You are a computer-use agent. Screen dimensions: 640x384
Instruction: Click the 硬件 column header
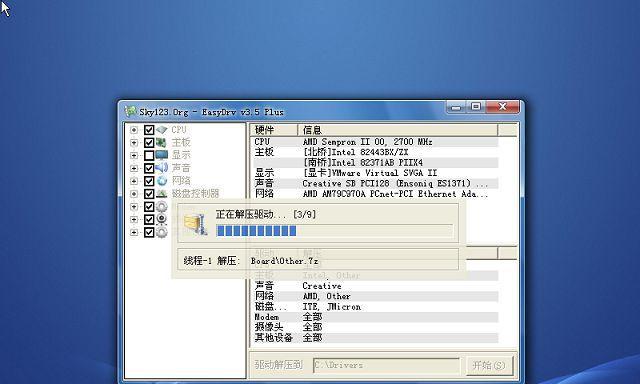(273, 130)
